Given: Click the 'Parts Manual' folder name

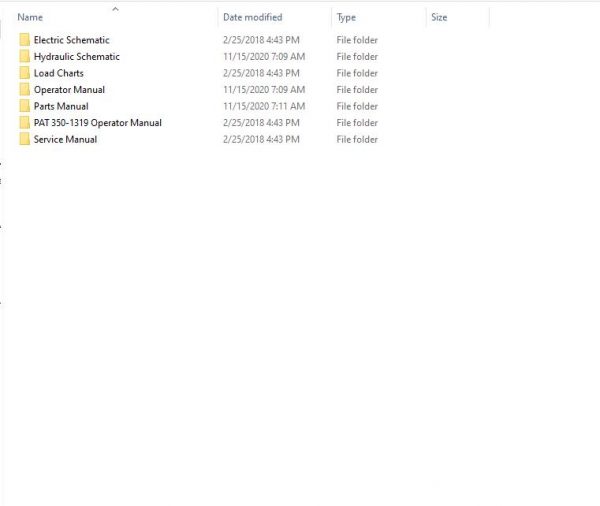Looking at the screenshot, I should (x=61, y=106).
